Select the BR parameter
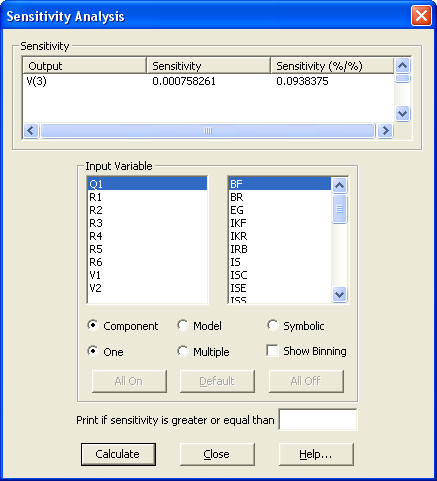The height and width of the screenshot is (481, 437). 280,197
